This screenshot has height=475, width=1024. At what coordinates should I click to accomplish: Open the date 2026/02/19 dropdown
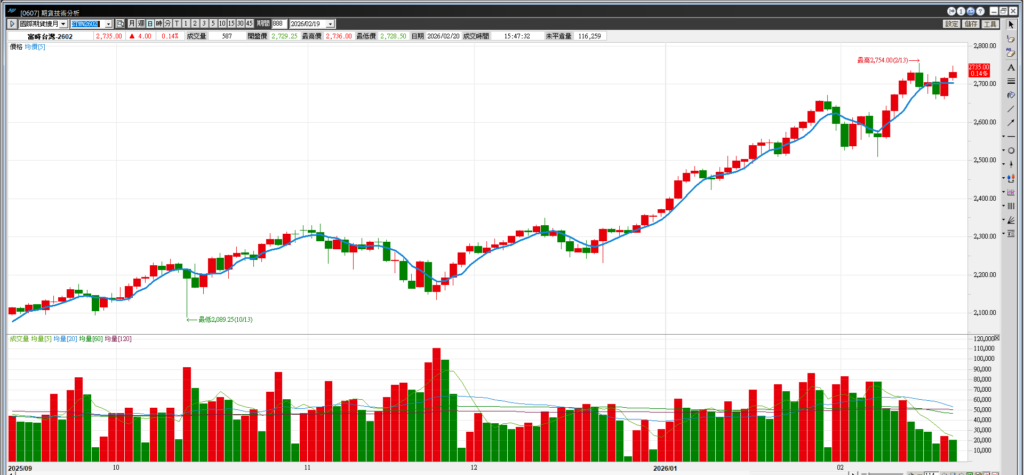coord(331,23)
